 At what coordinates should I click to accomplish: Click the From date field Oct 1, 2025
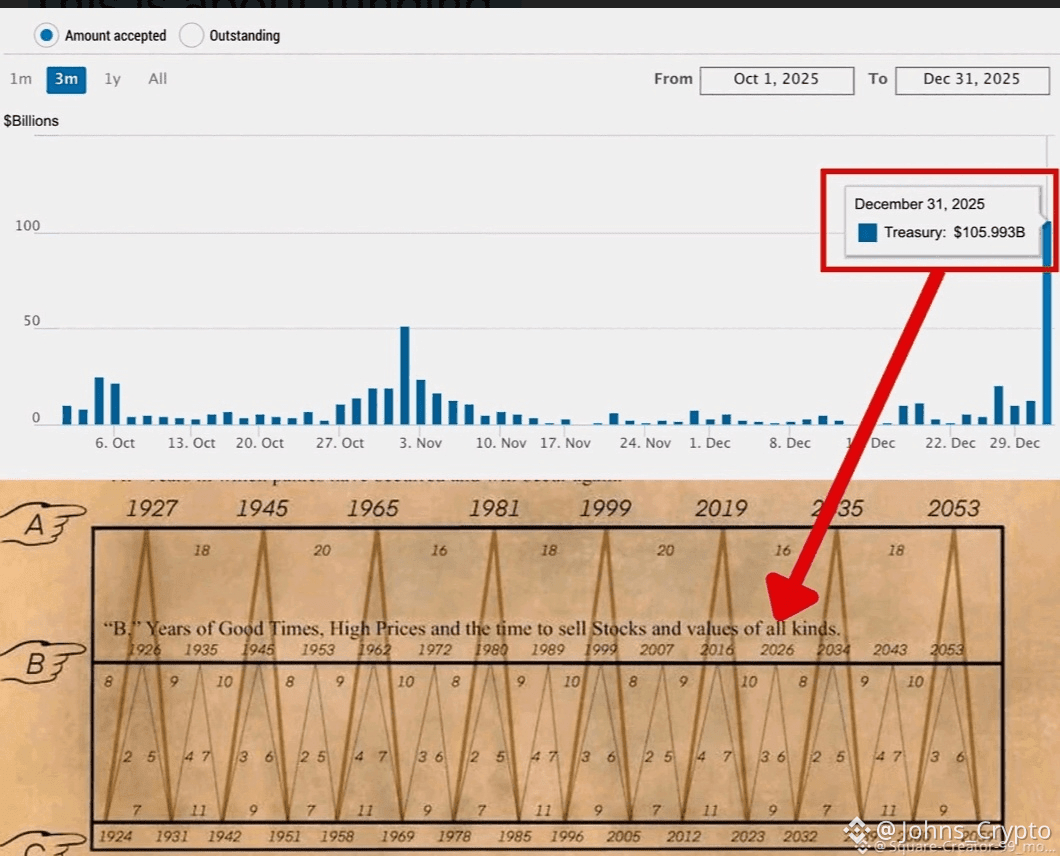(x=776, y=80)
